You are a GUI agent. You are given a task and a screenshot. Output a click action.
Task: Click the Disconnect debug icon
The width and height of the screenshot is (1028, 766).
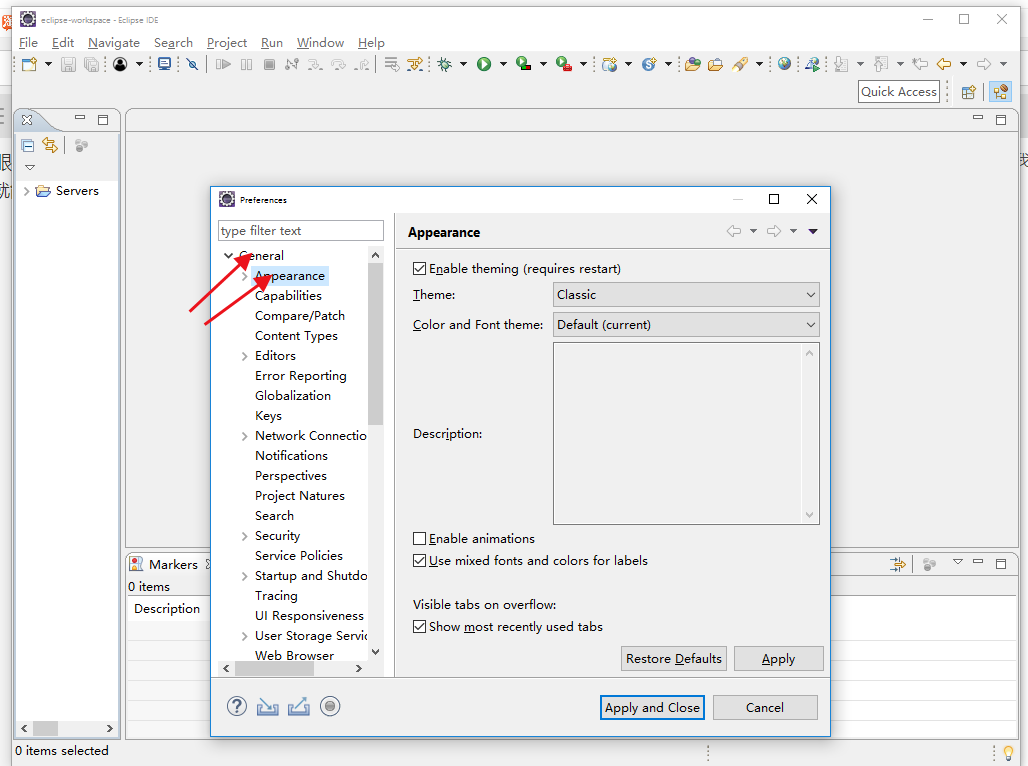click(x=292, y=64)
